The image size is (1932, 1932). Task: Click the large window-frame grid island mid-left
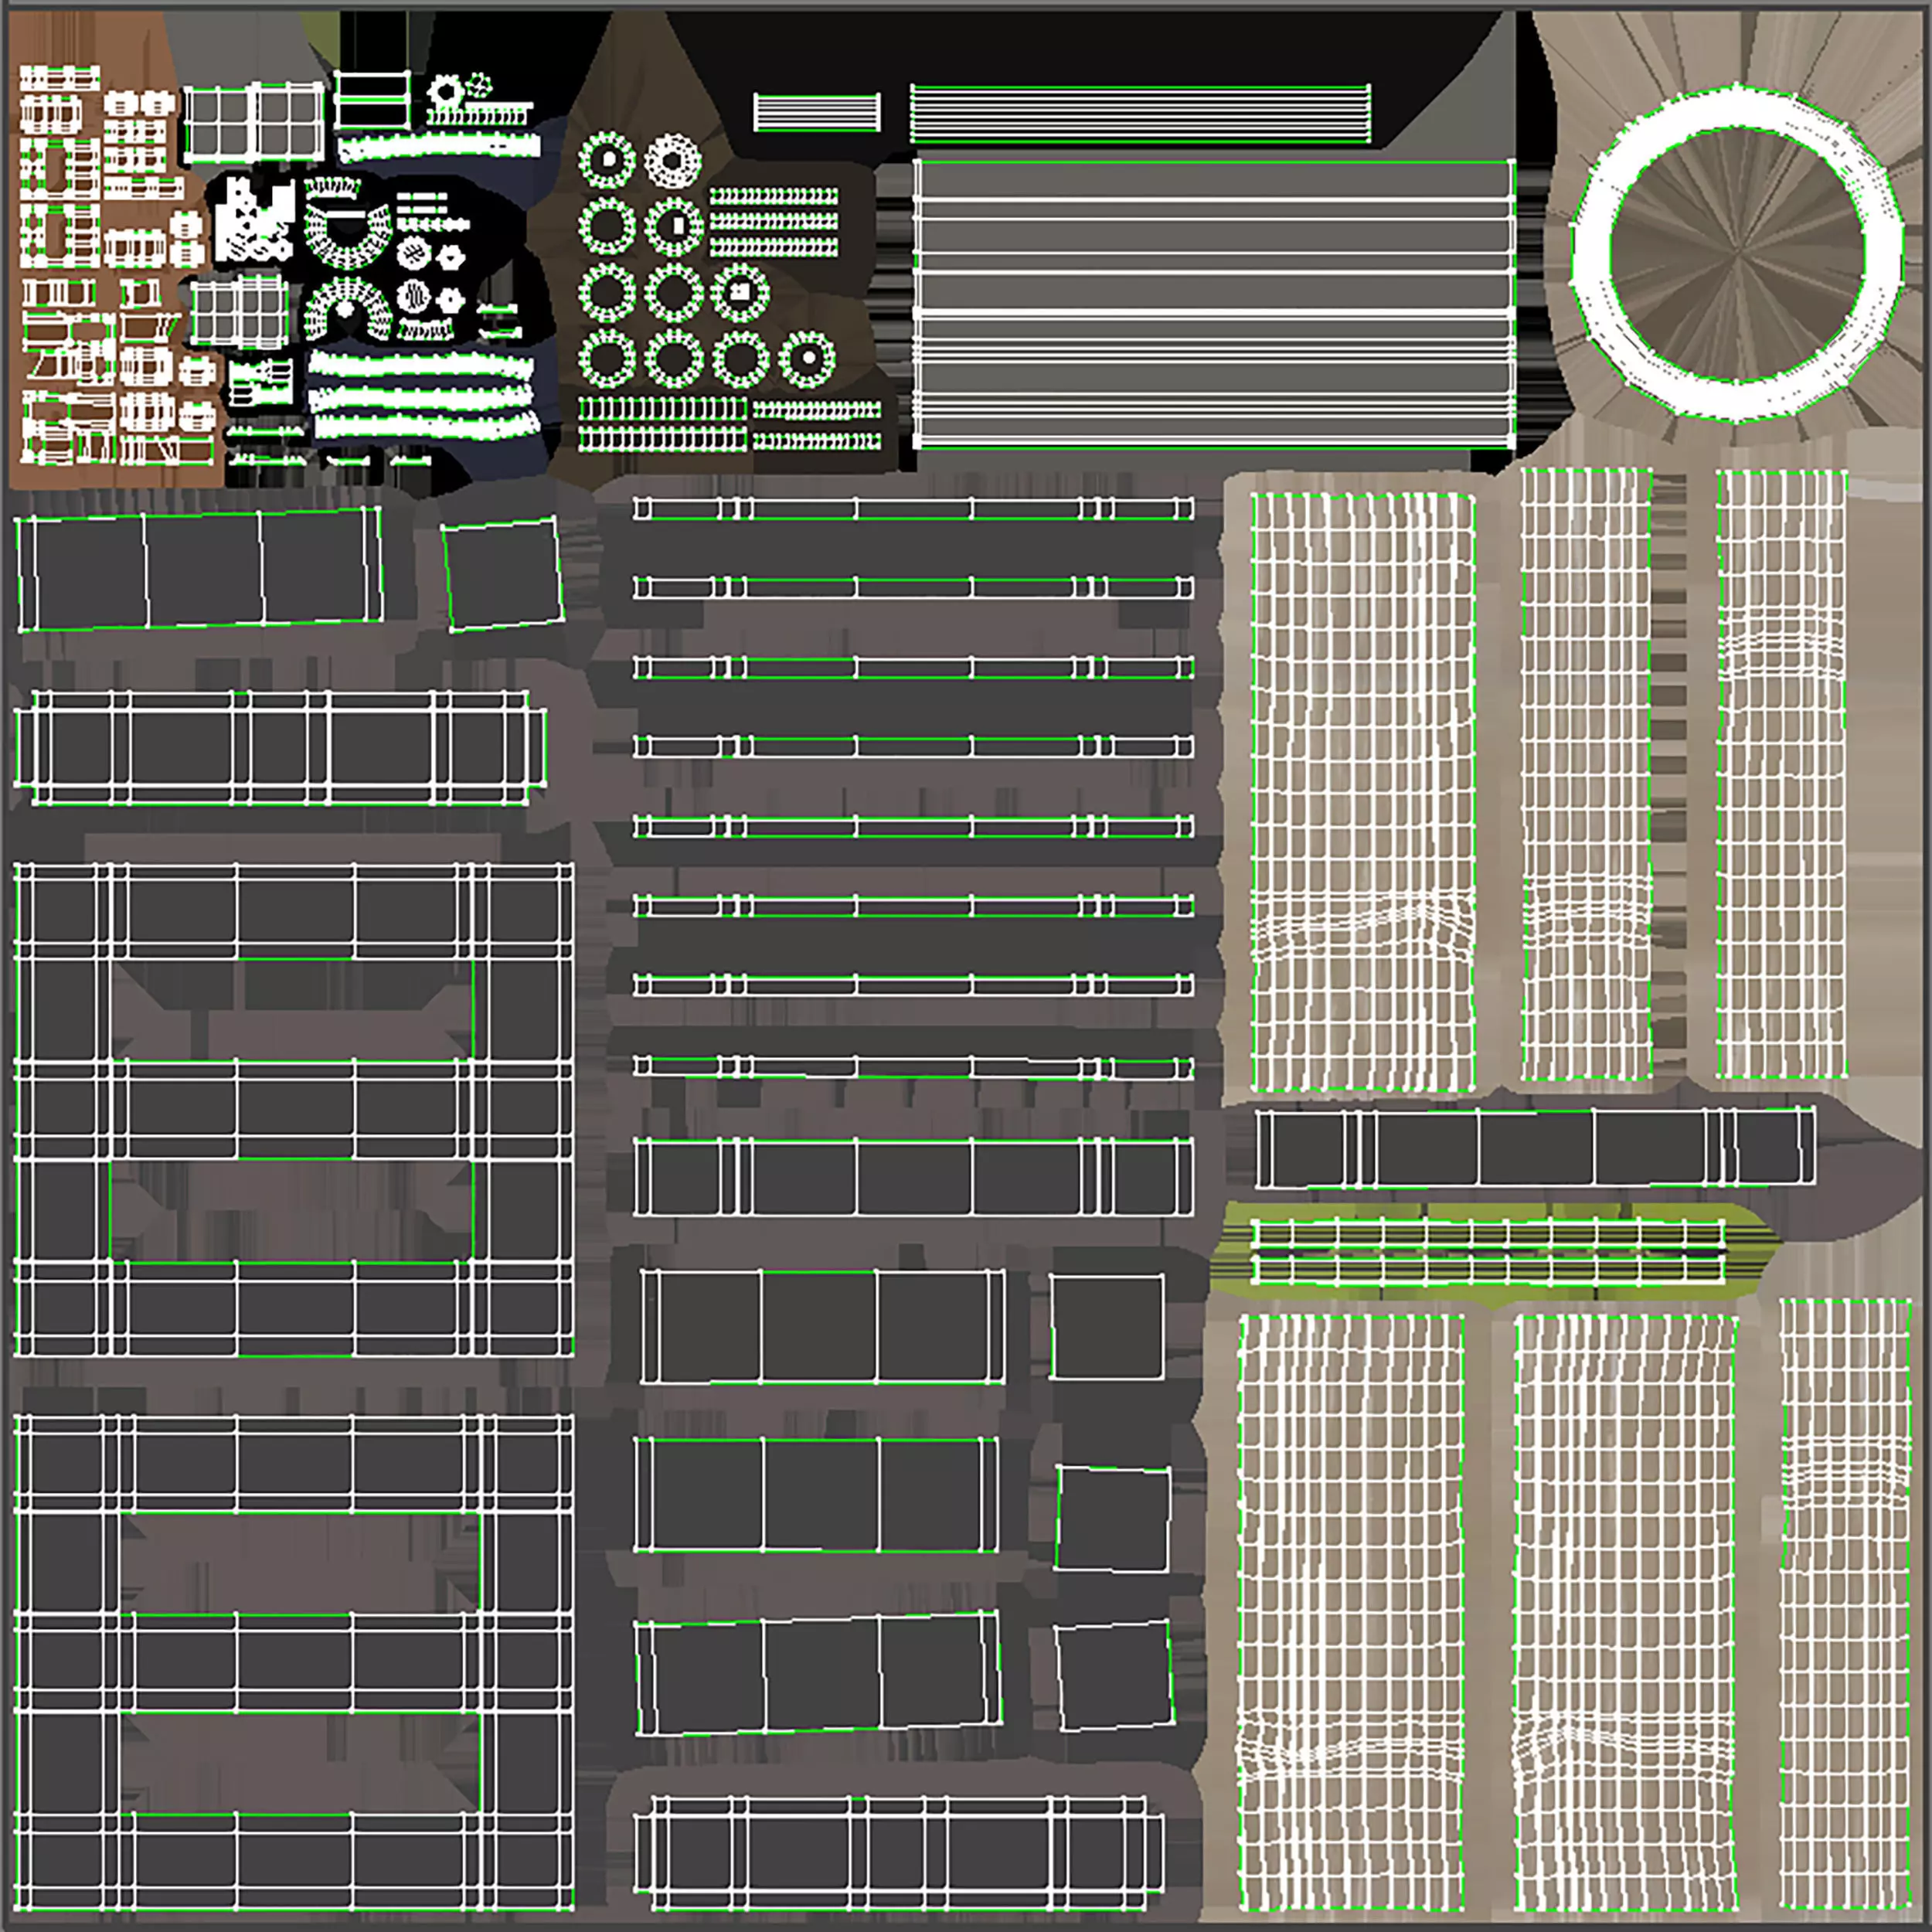click(292, 1109)
